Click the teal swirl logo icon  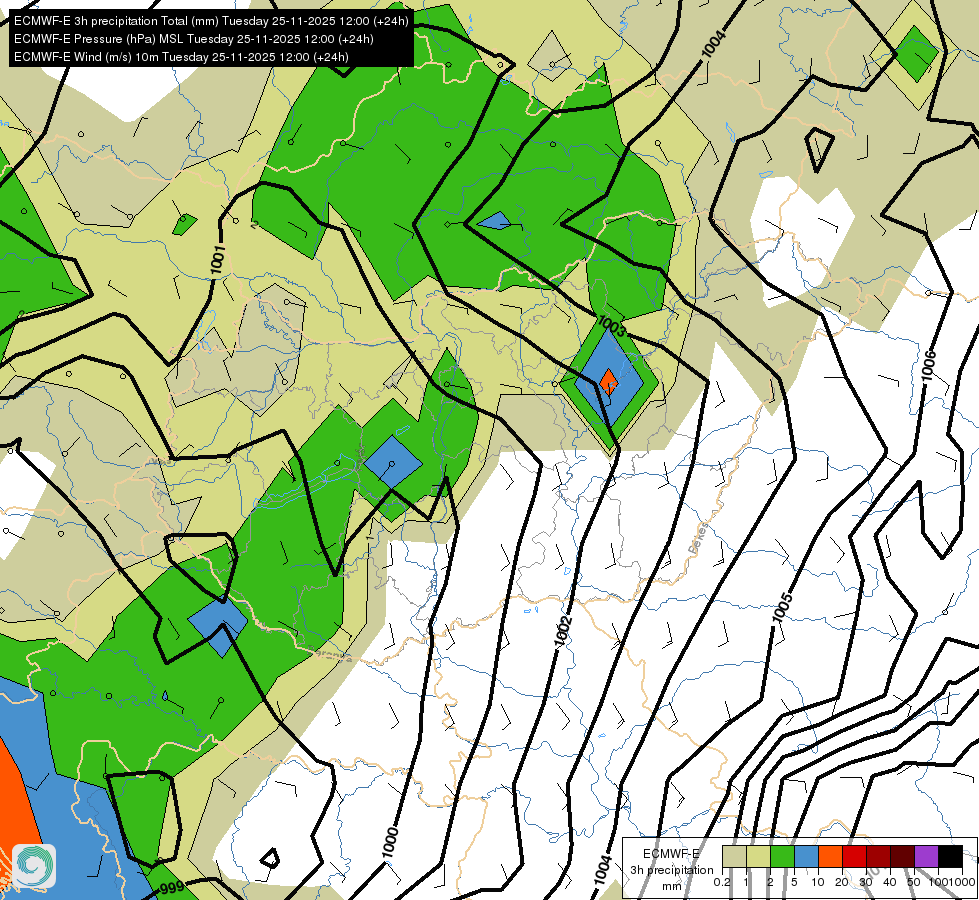pyautogui.click(x=34, y=865)
